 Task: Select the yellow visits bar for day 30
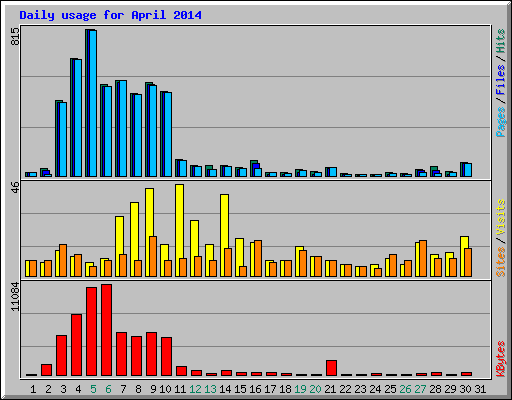pos(465,256)
